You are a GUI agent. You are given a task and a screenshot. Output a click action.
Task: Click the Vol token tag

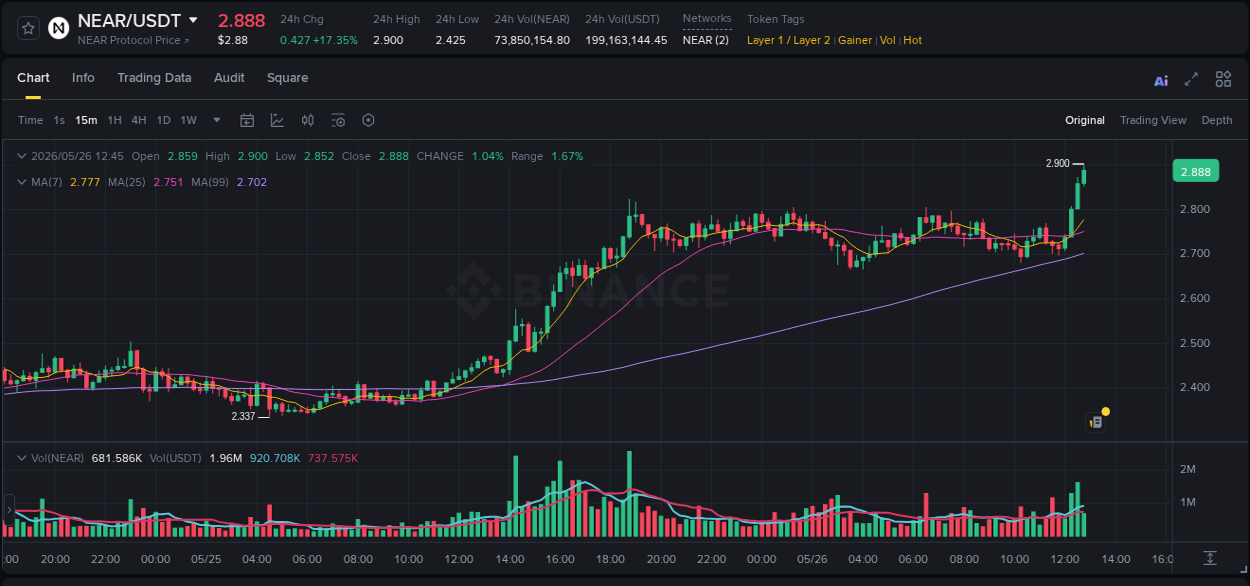click(888, 40)
